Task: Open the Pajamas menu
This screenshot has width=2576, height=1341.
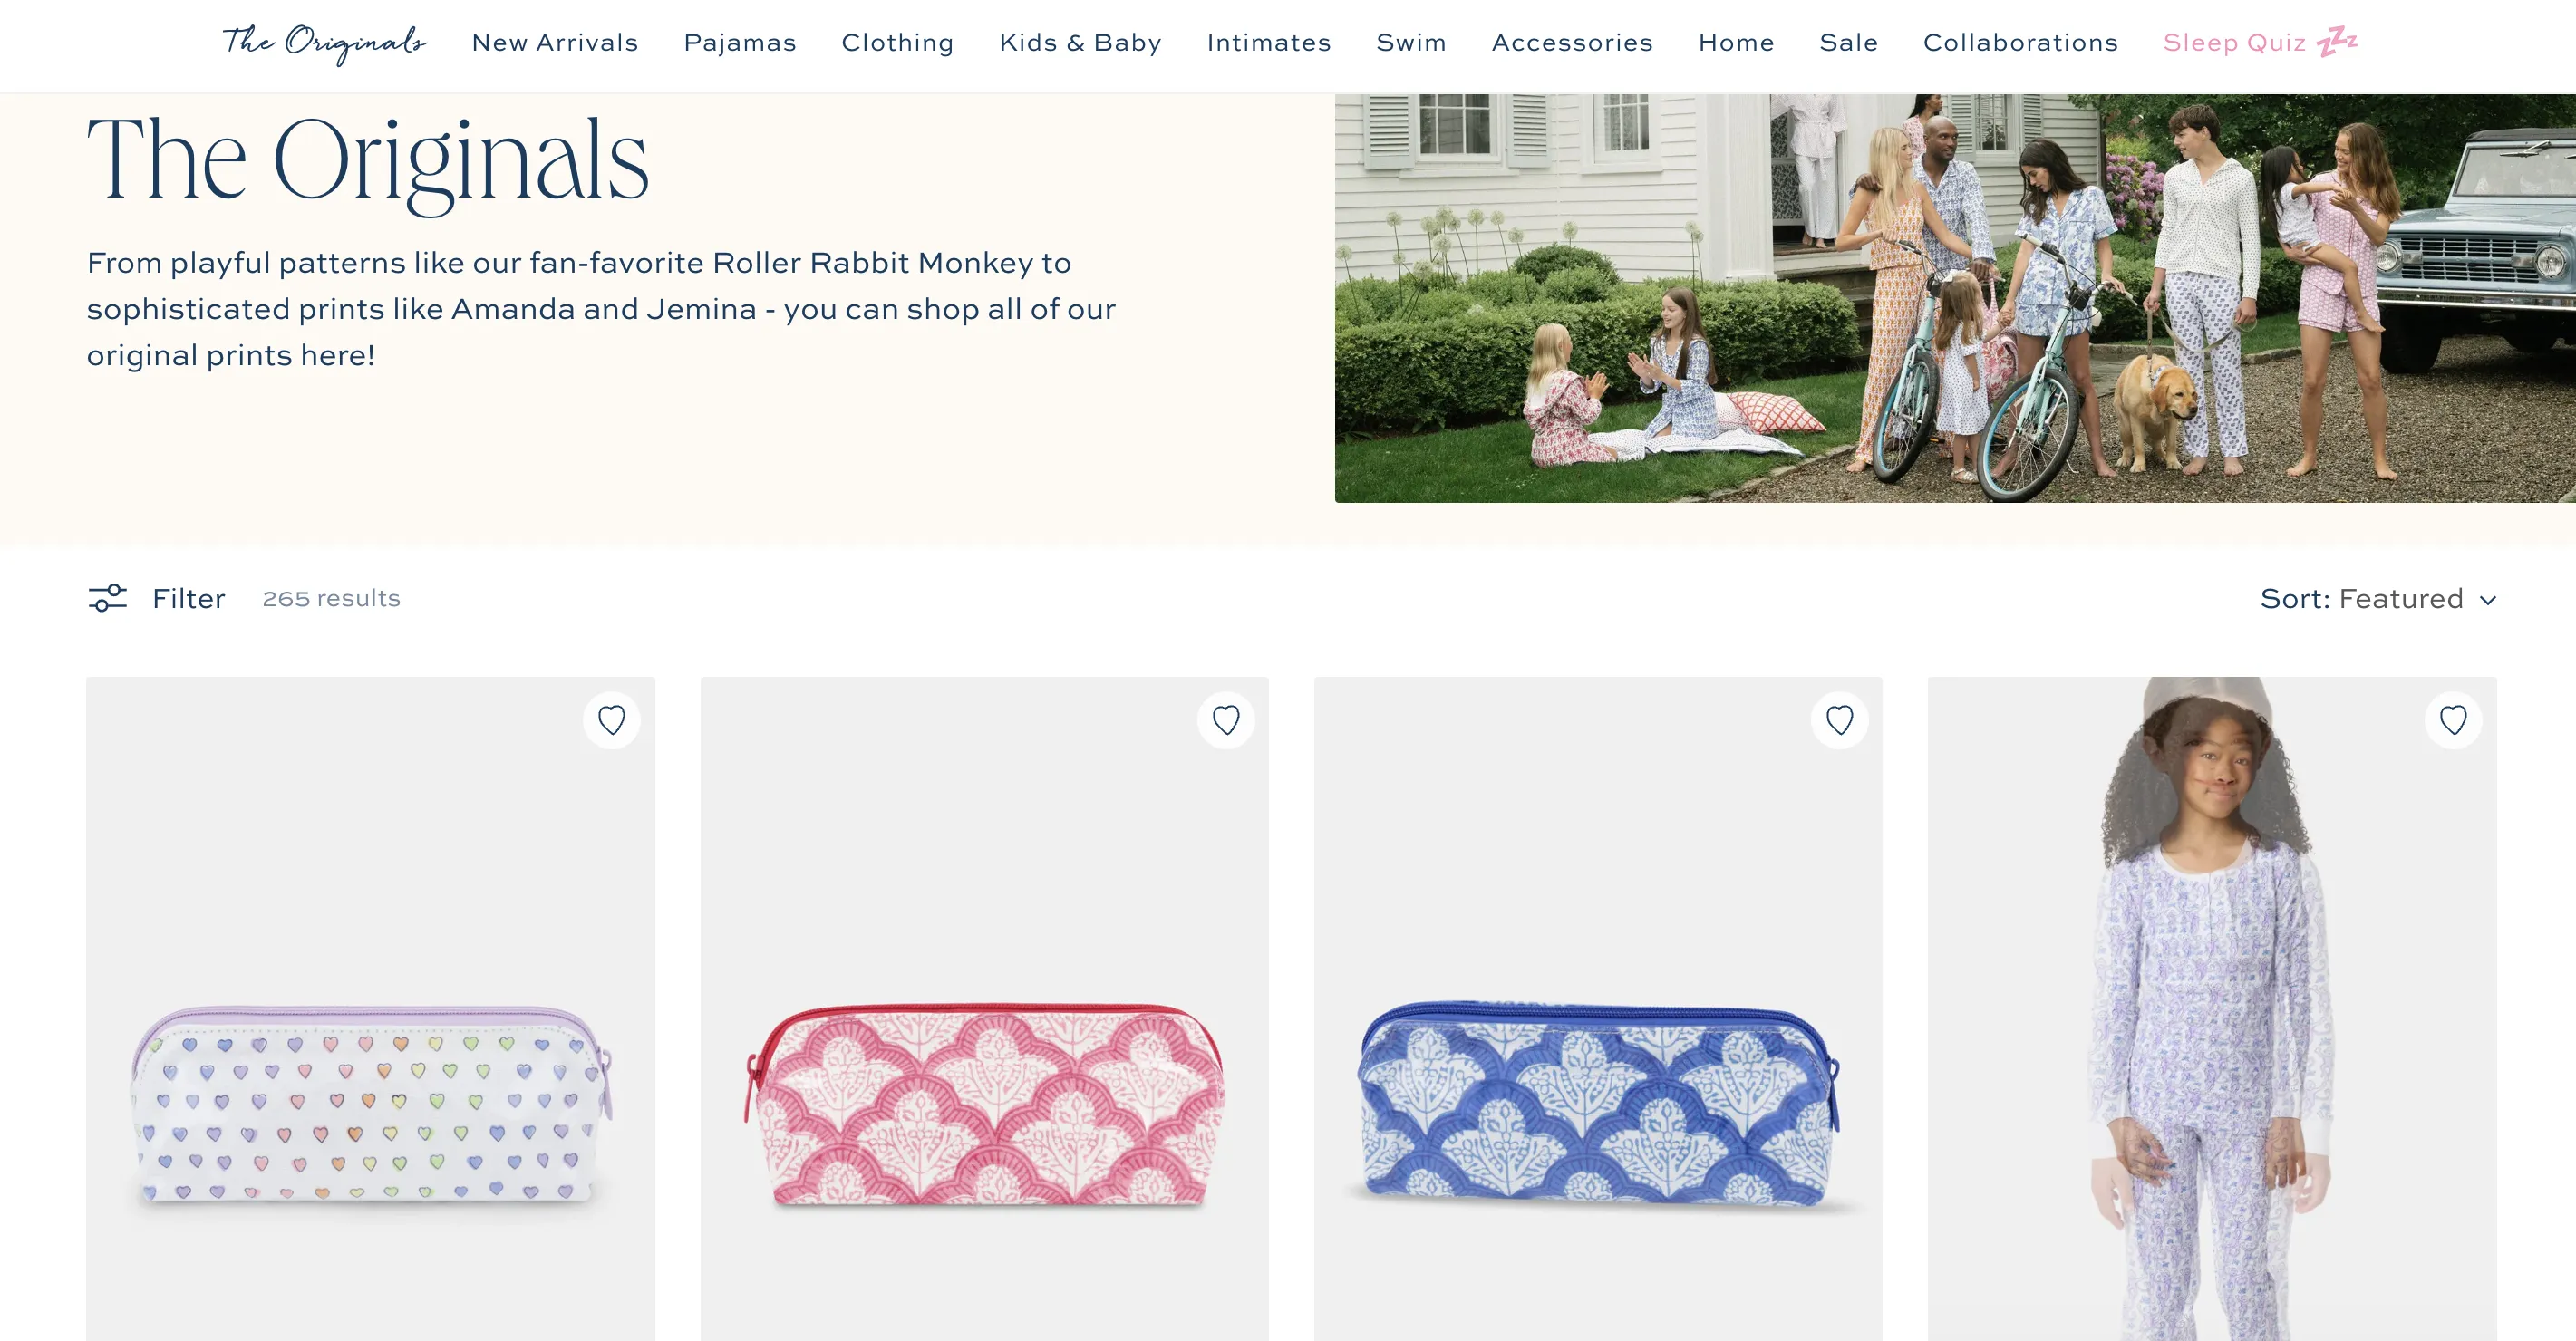Action: point(740,43)
